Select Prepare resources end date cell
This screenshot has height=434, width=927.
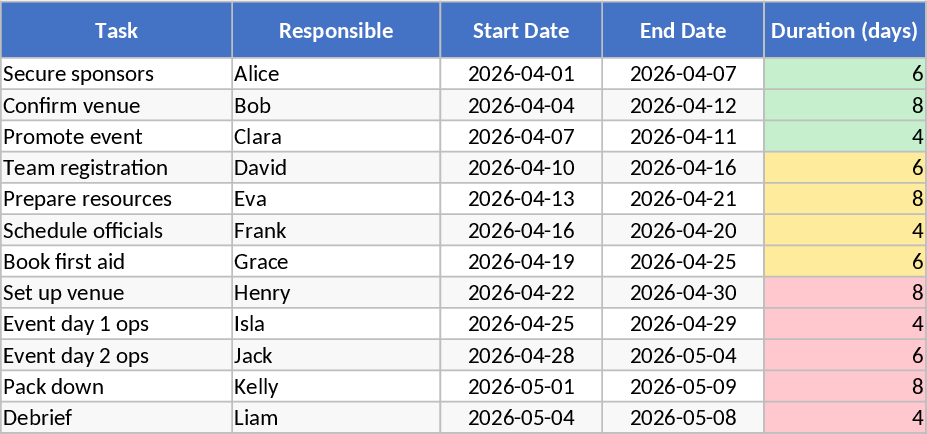pos(683,199)
